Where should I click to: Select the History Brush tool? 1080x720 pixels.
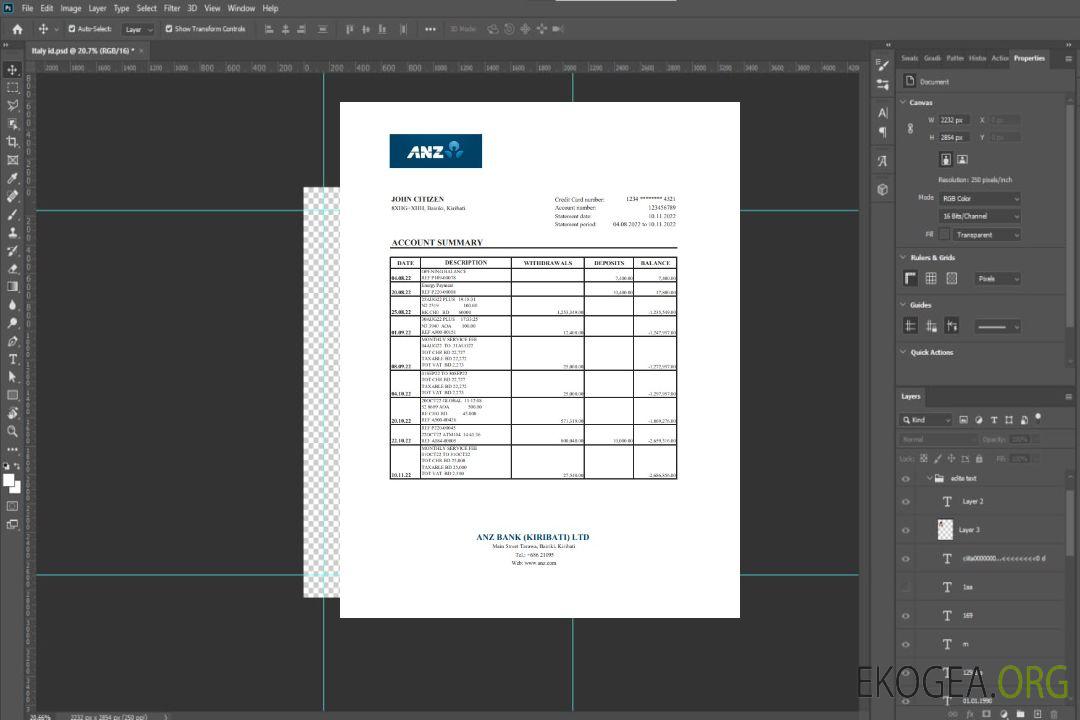tap(12, 251)
